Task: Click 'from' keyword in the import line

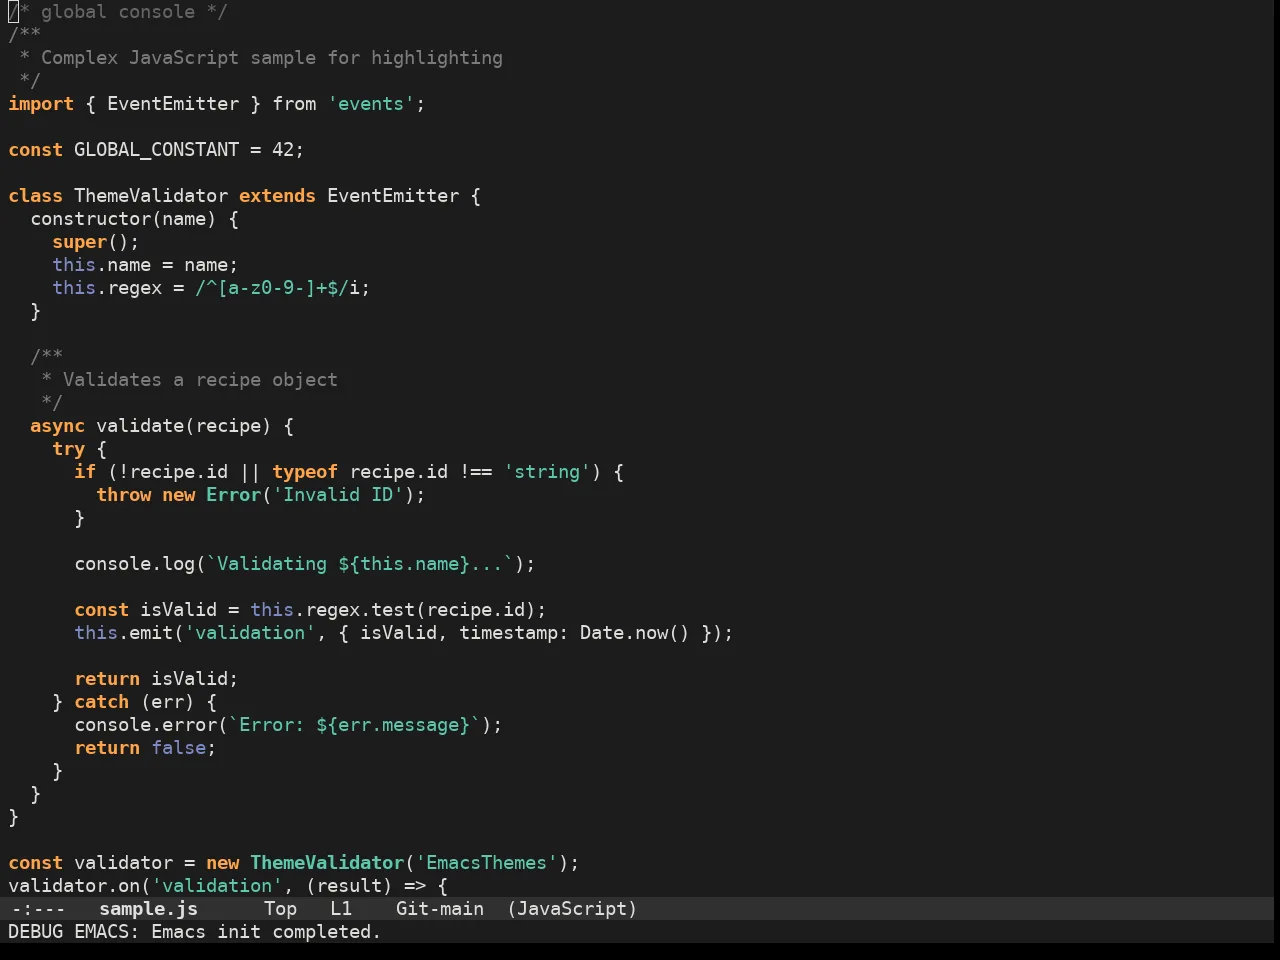Action: 294,104
